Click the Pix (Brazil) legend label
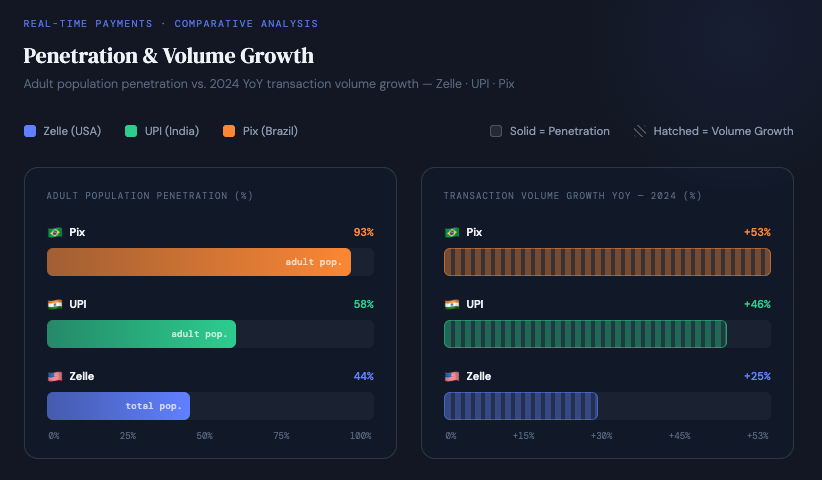The height and width of the screenshot is (480, 822). coord(271,131)
